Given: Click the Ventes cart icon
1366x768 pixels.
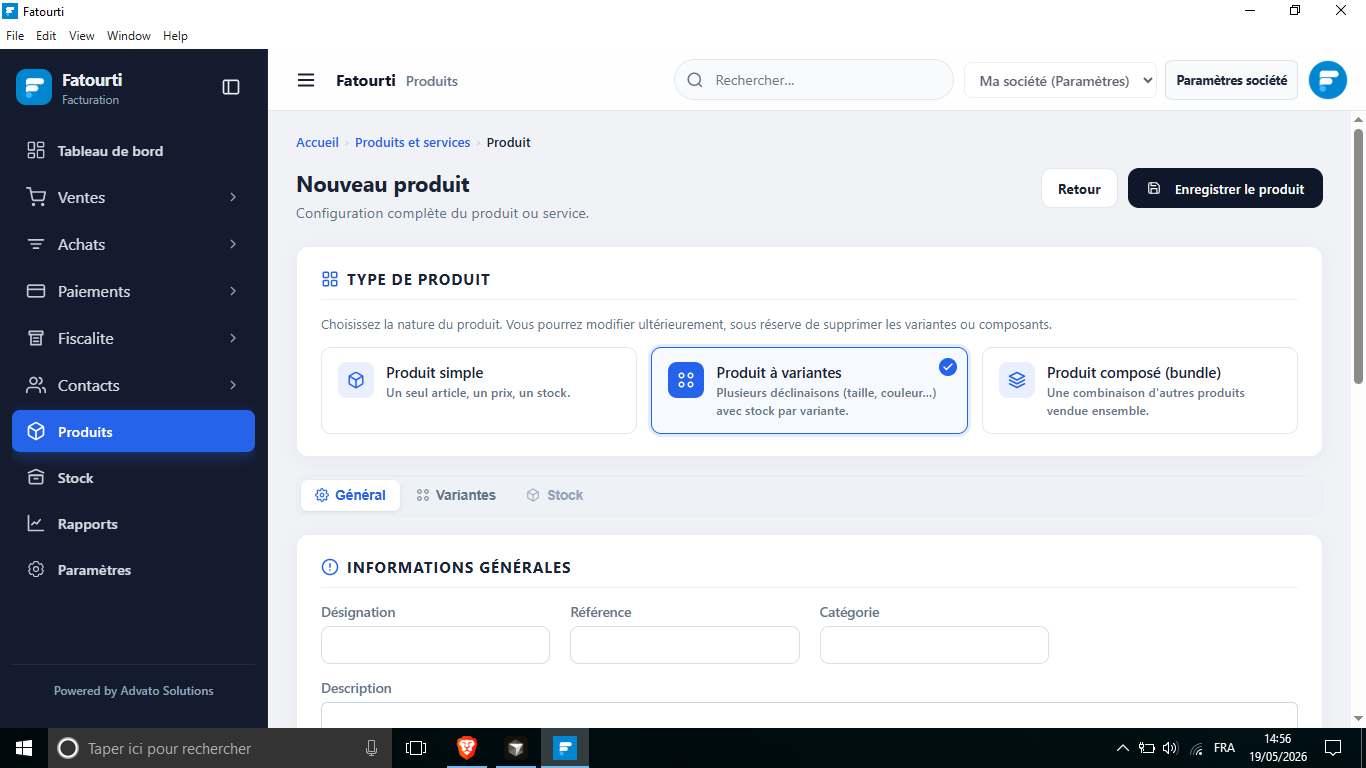Looking at the screenshot, I should tap(36, 197).
